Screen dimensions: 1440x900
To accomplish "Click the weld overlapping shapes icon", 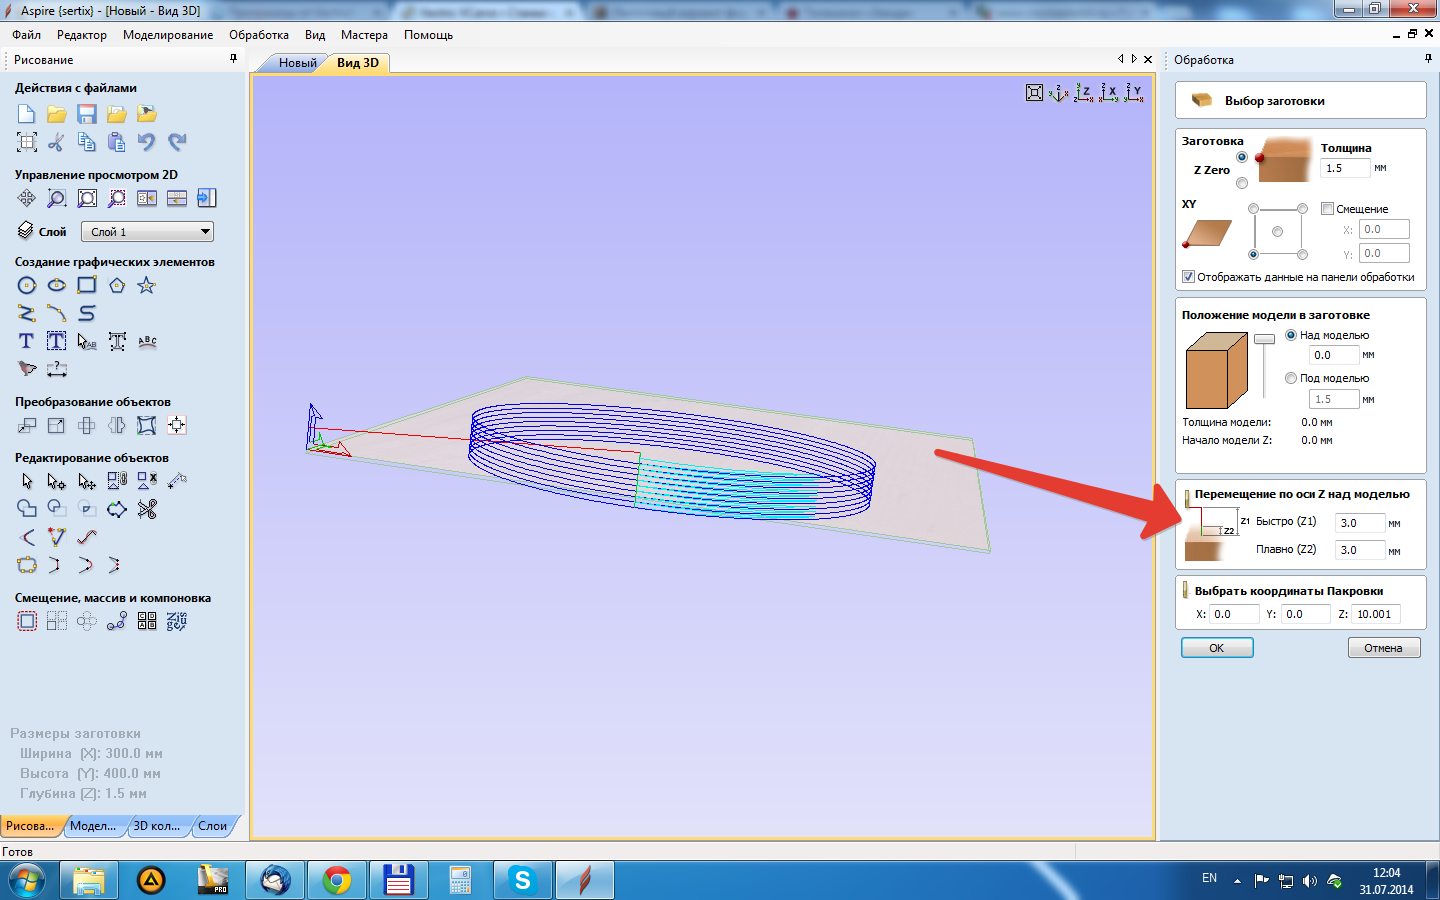I will tap(27, 510).
